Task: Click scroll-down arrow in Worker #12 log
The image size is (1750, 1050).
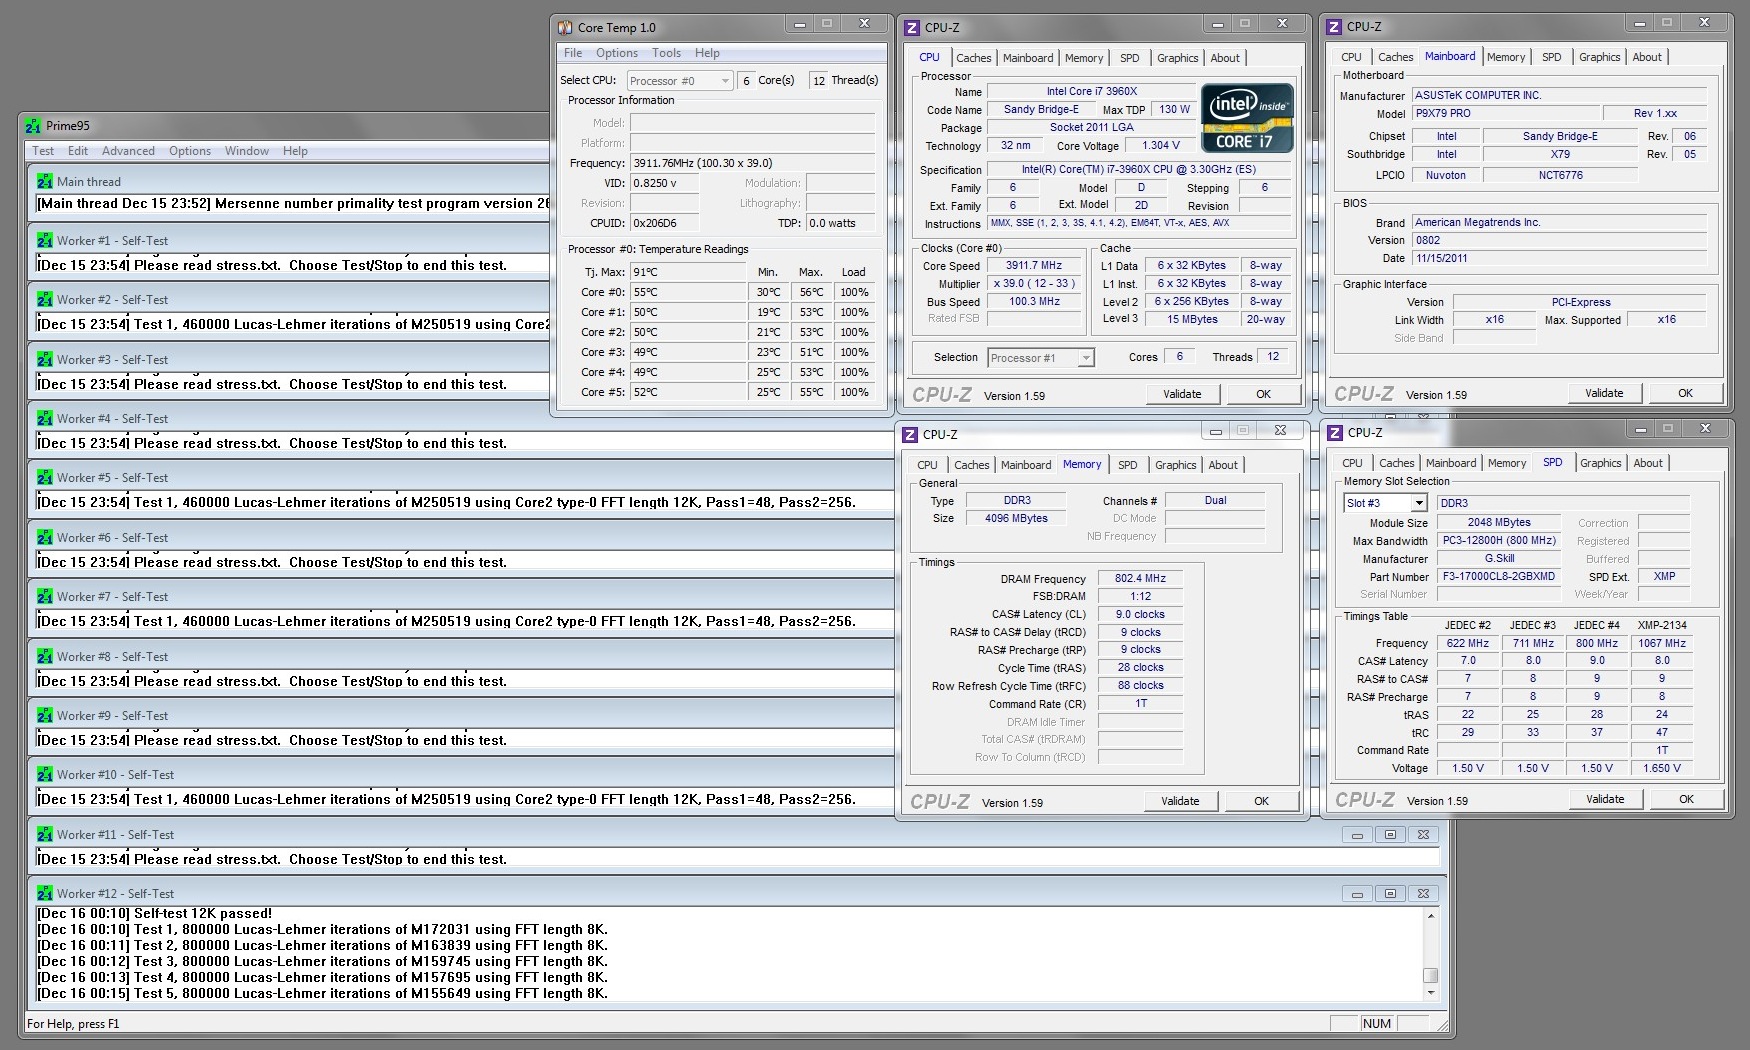Action: click(x=1431, y=992)
